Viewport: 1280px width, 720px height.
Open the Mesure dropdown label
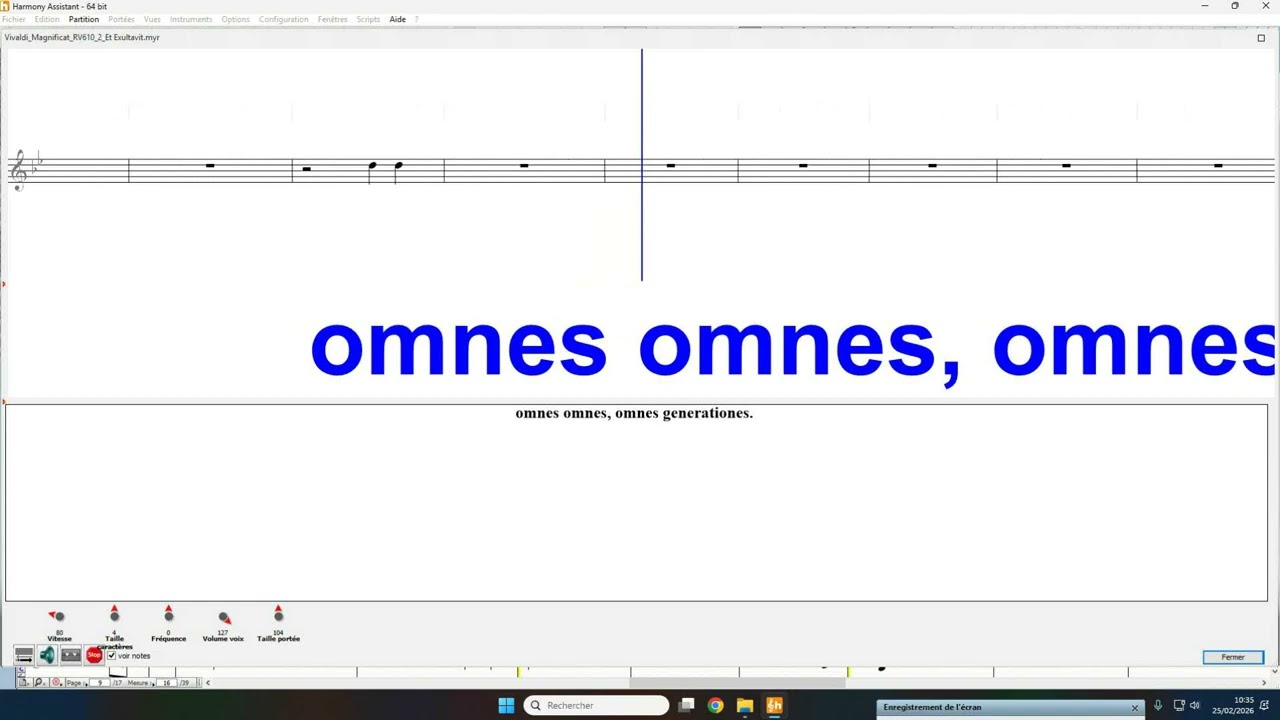pos(139,683)
